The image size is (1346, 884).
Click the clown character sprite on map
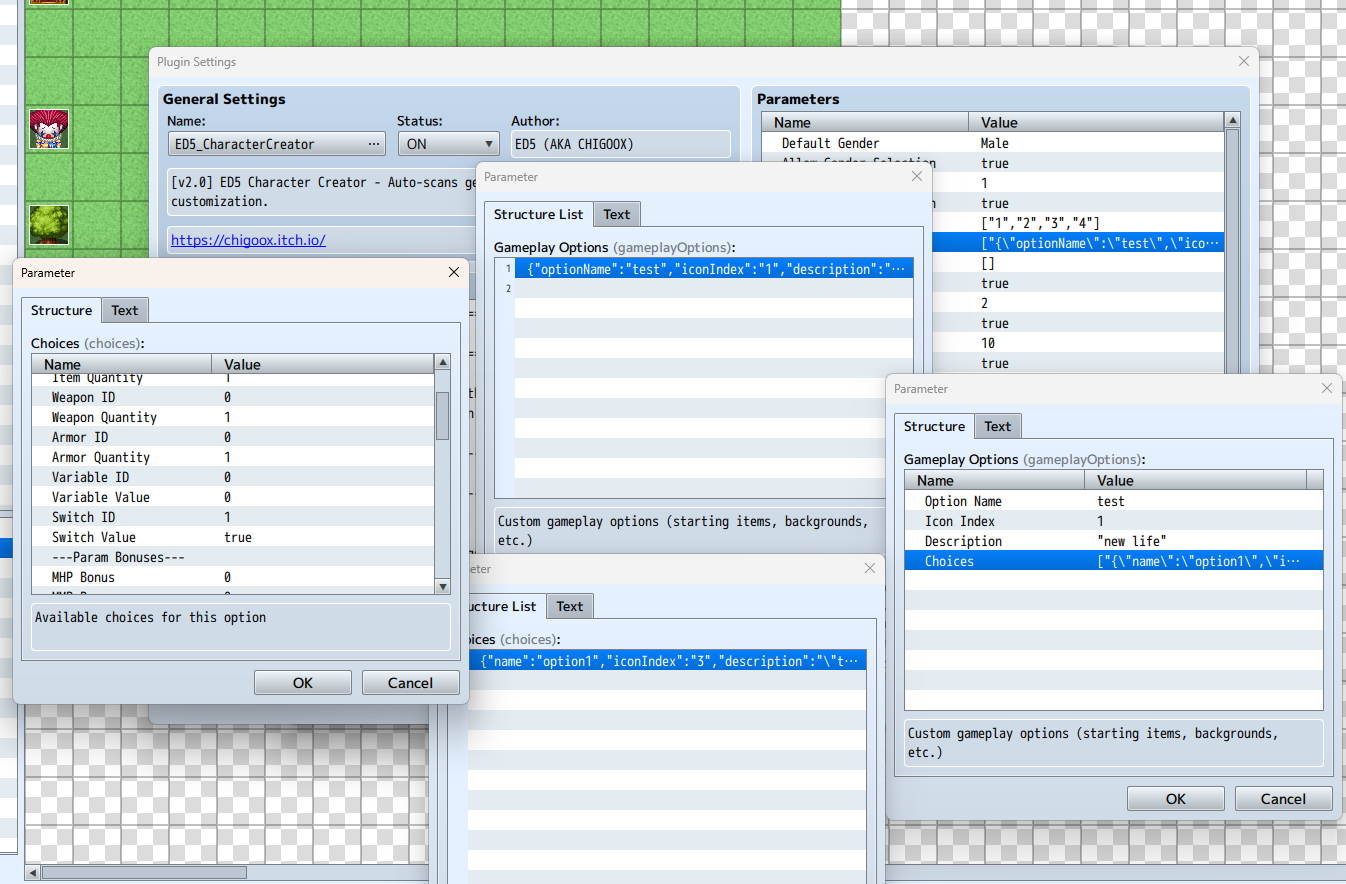(x=48, y=129)
